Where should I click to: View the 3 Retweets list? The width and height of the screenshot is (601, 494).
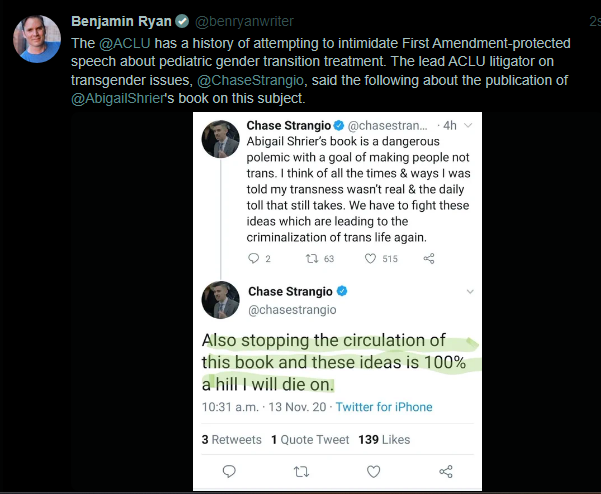click(x=231, y=439)
